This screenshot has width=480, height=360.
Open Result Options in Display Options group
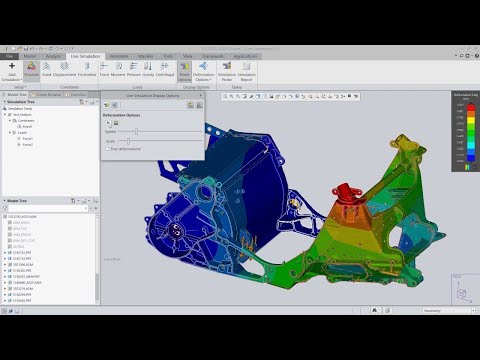point(184,72)
